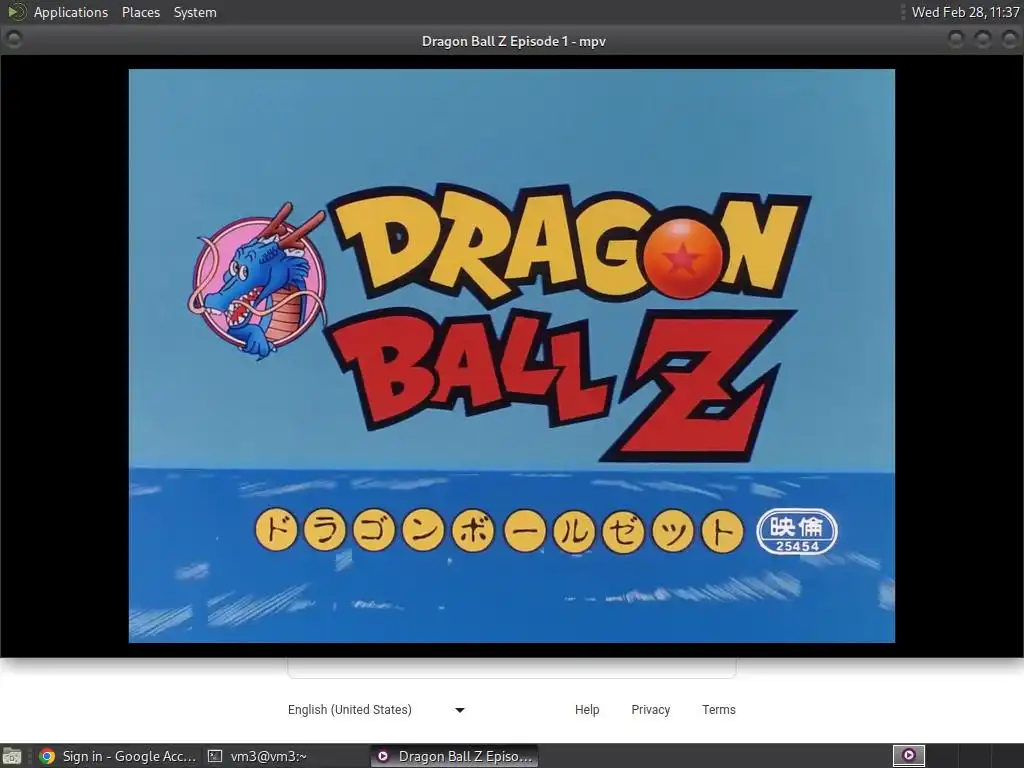The image size is (1024, 768).
Task: Expand the English (United States) language dropdown
Action: (376, 710)
